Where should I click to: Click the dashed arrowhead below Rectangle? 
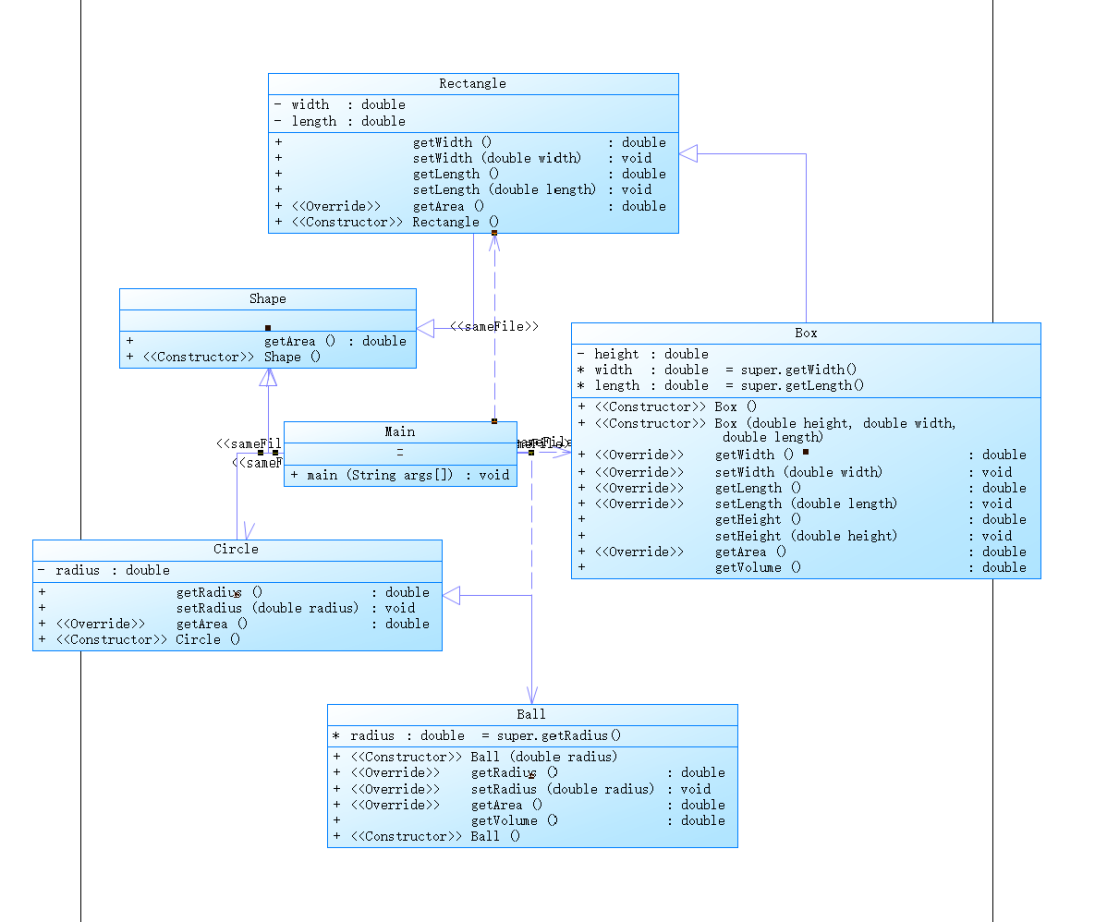pyautogui.click(x=494, y=243)
